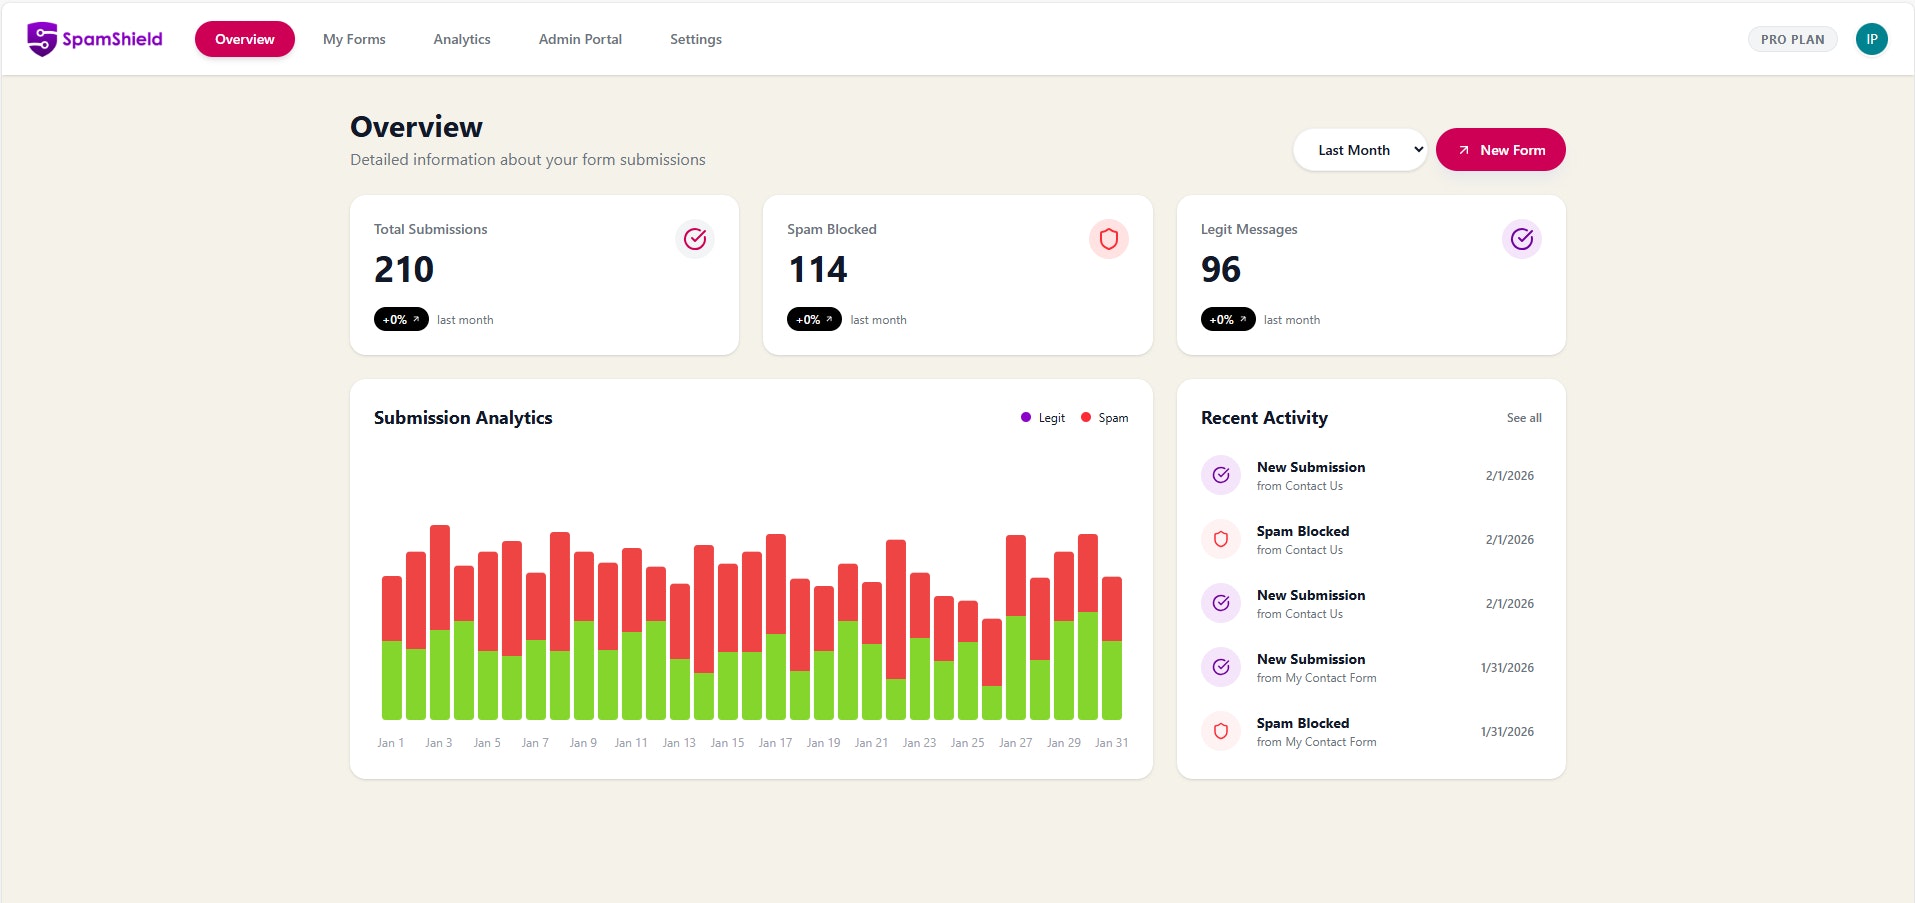Open the Last Month time range dropdown
1915x903 pixels.
(1360, 149)
